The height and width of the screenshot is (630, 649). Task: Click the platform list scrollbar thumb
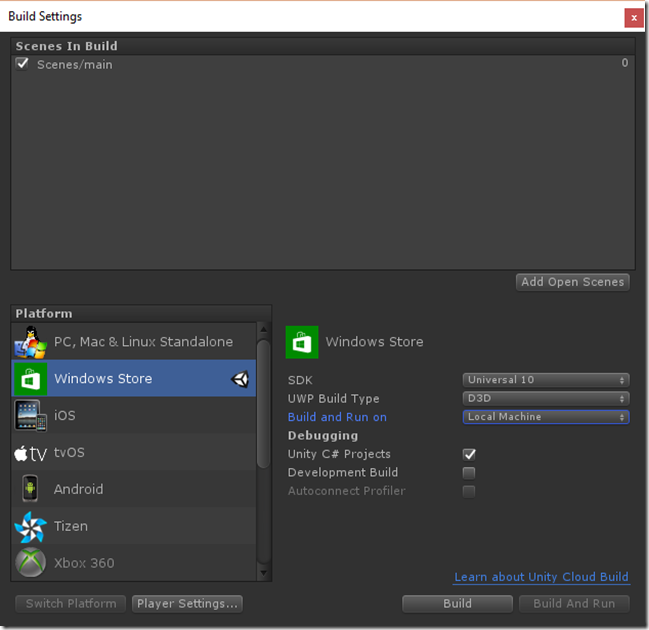point(264,404)
